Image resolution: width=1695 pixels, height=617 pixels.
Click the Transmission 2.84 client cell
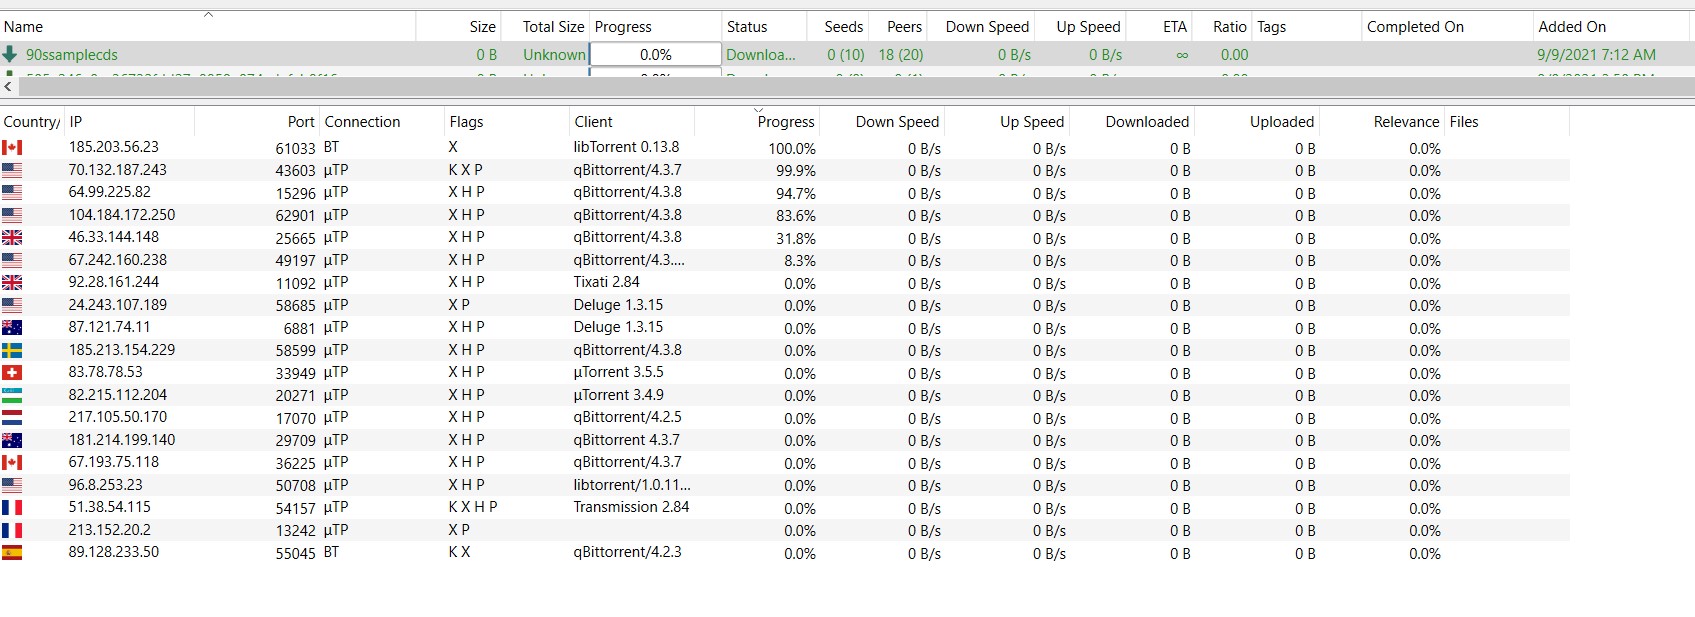tap(631, 507)
